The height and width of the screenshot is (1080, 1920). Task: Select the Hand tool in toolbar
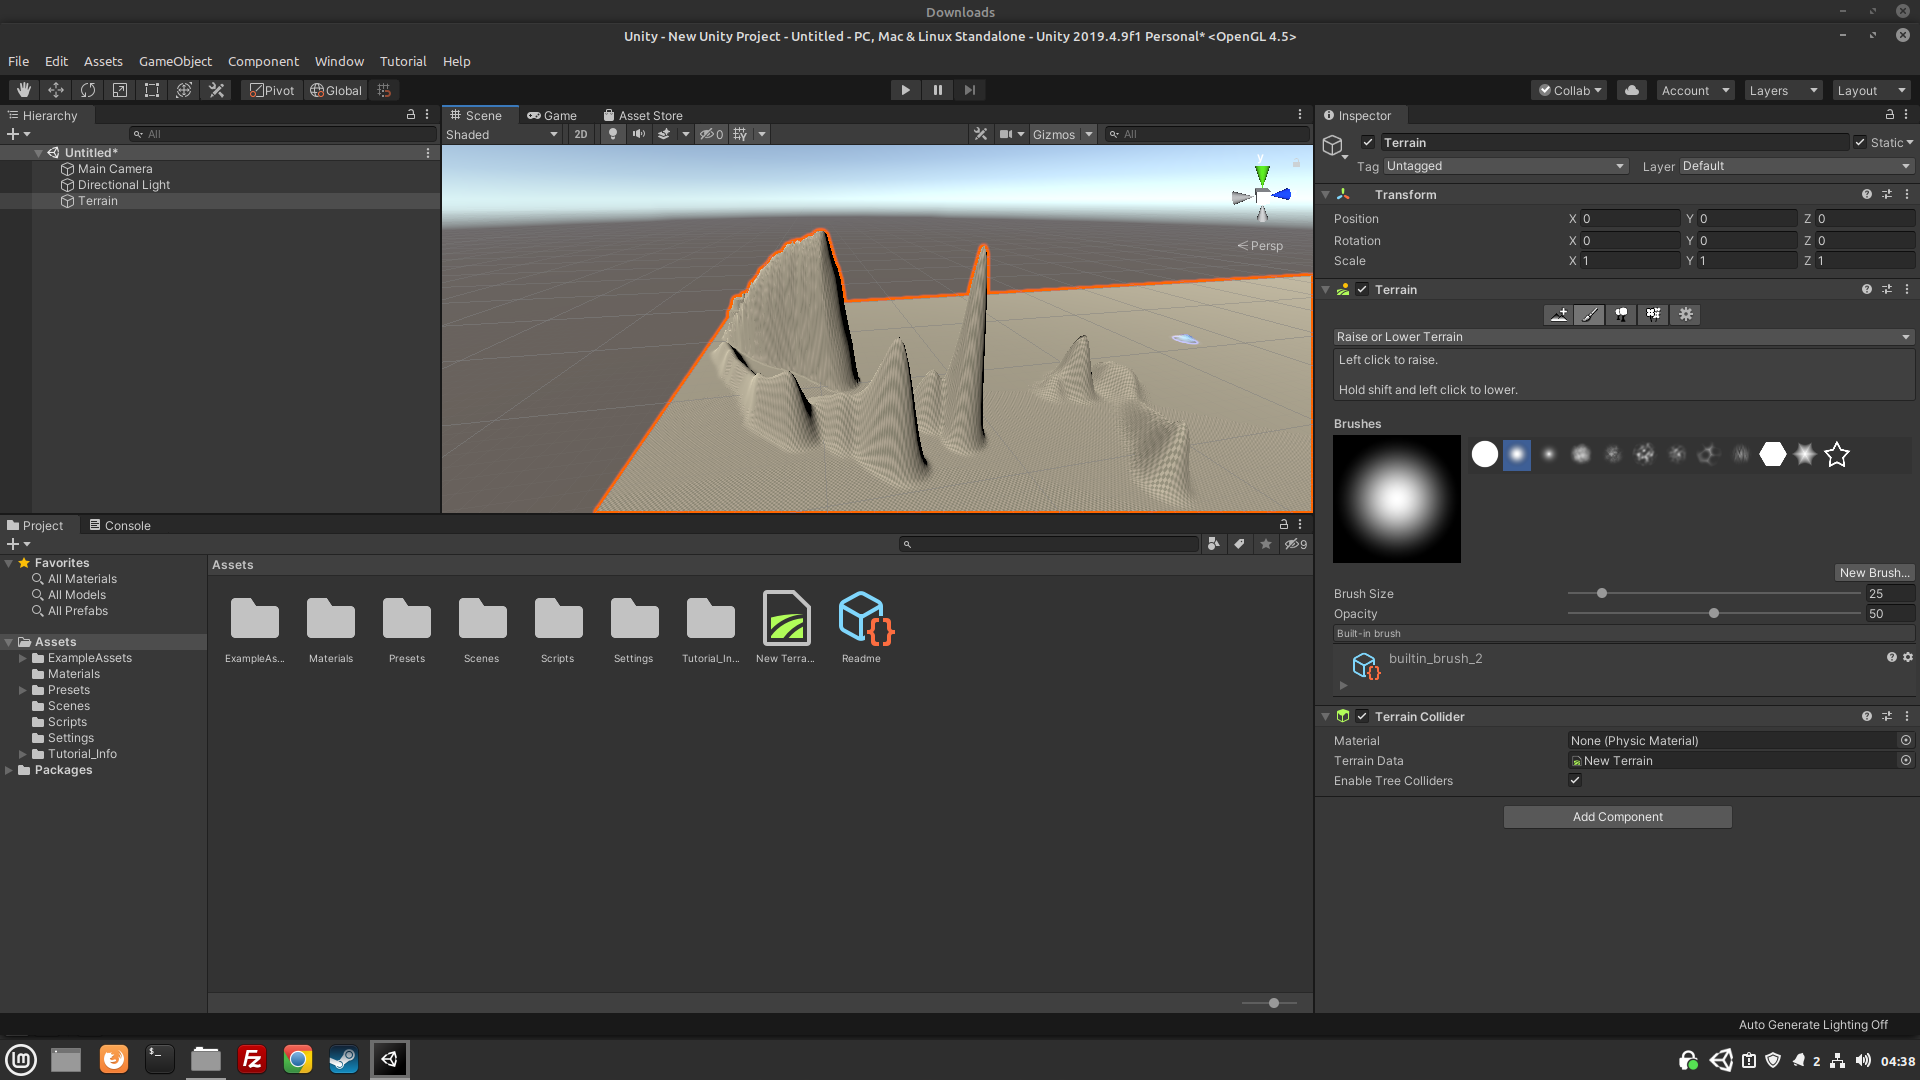tap(24, 90)
